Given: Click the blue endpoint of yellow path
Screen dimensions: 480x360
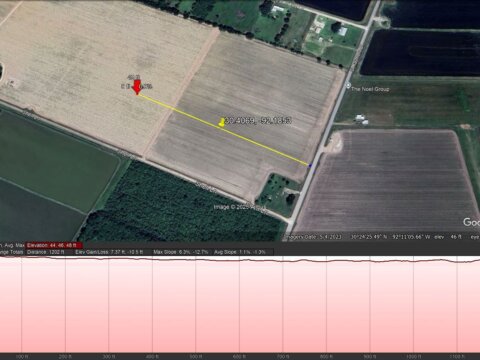Looking at the screenshot, I should [x=310, y=166].
